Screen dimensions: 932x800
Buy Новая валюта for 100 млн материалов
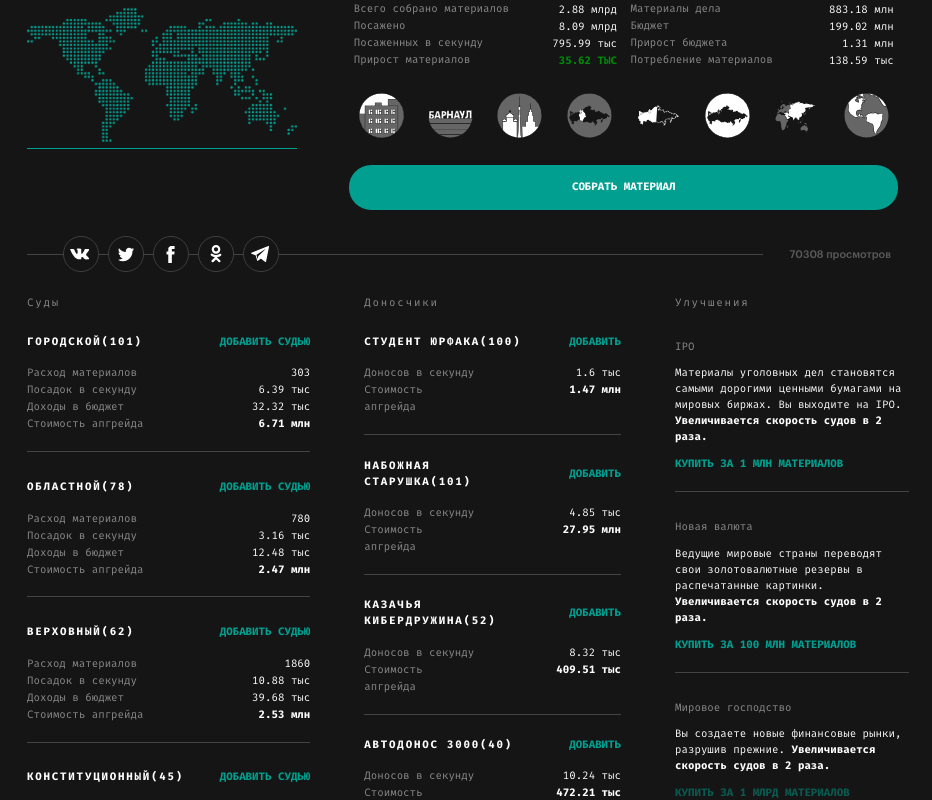coord(765,645)
